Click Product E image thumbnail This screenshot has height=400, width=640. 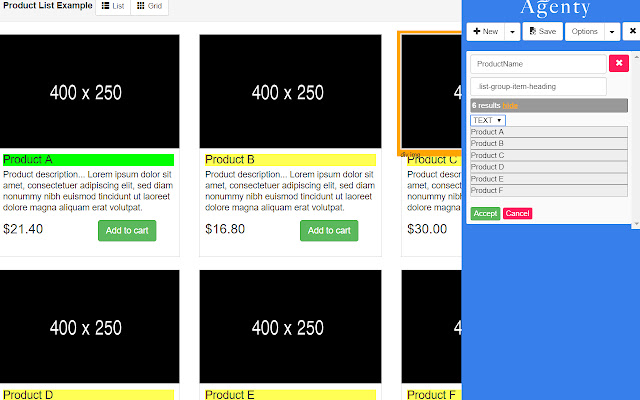290,327
